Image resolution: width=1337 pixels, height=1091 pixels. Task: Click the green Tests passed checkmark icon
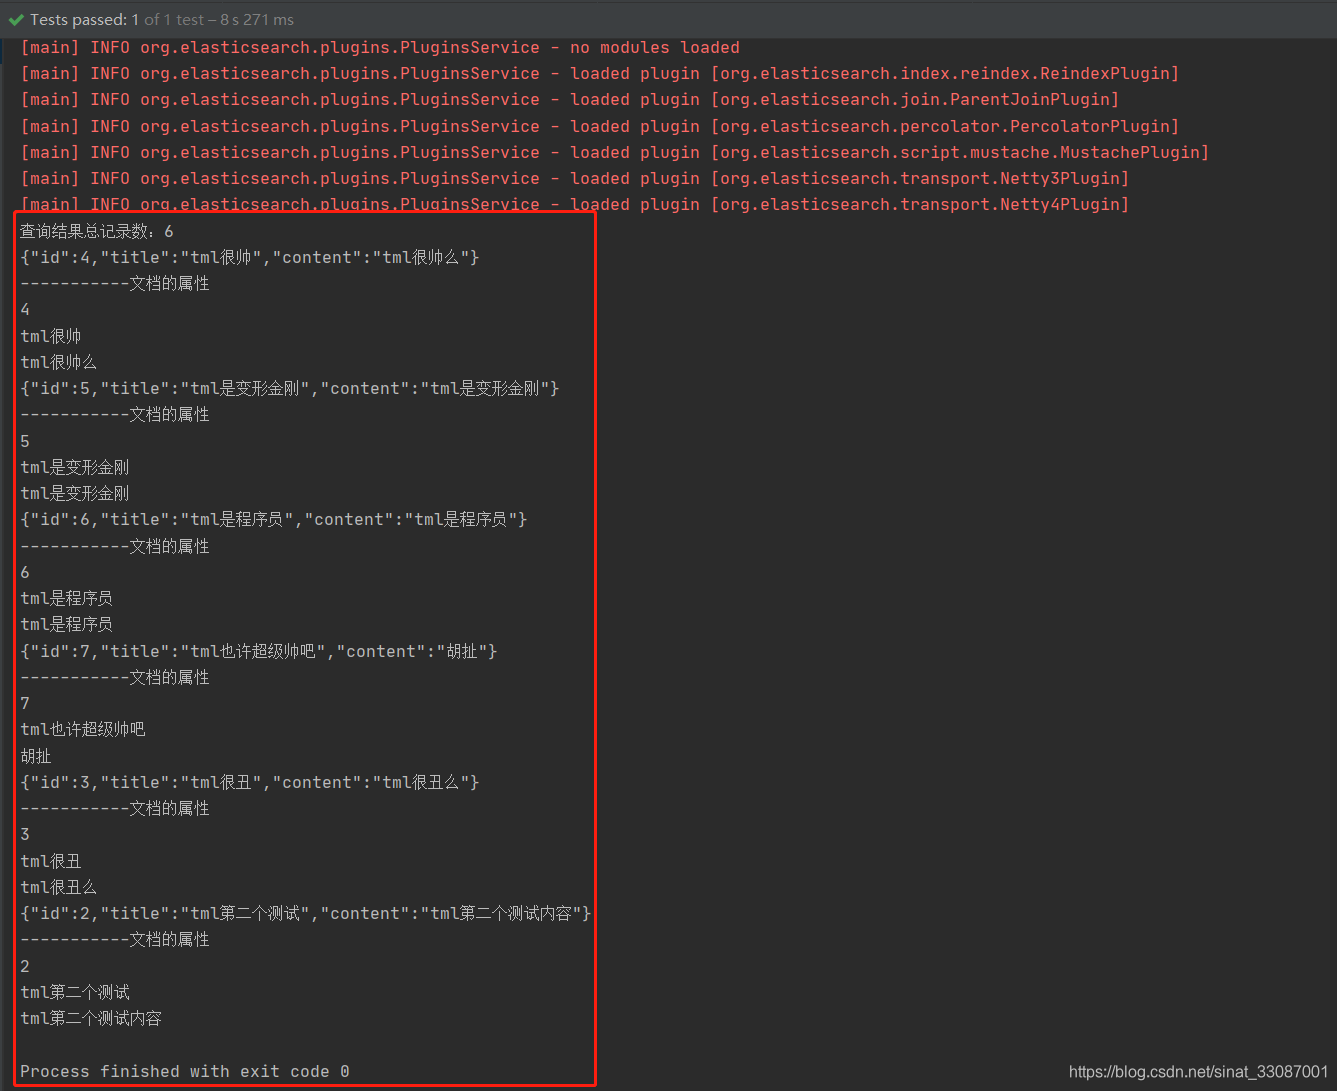[16, 20]
